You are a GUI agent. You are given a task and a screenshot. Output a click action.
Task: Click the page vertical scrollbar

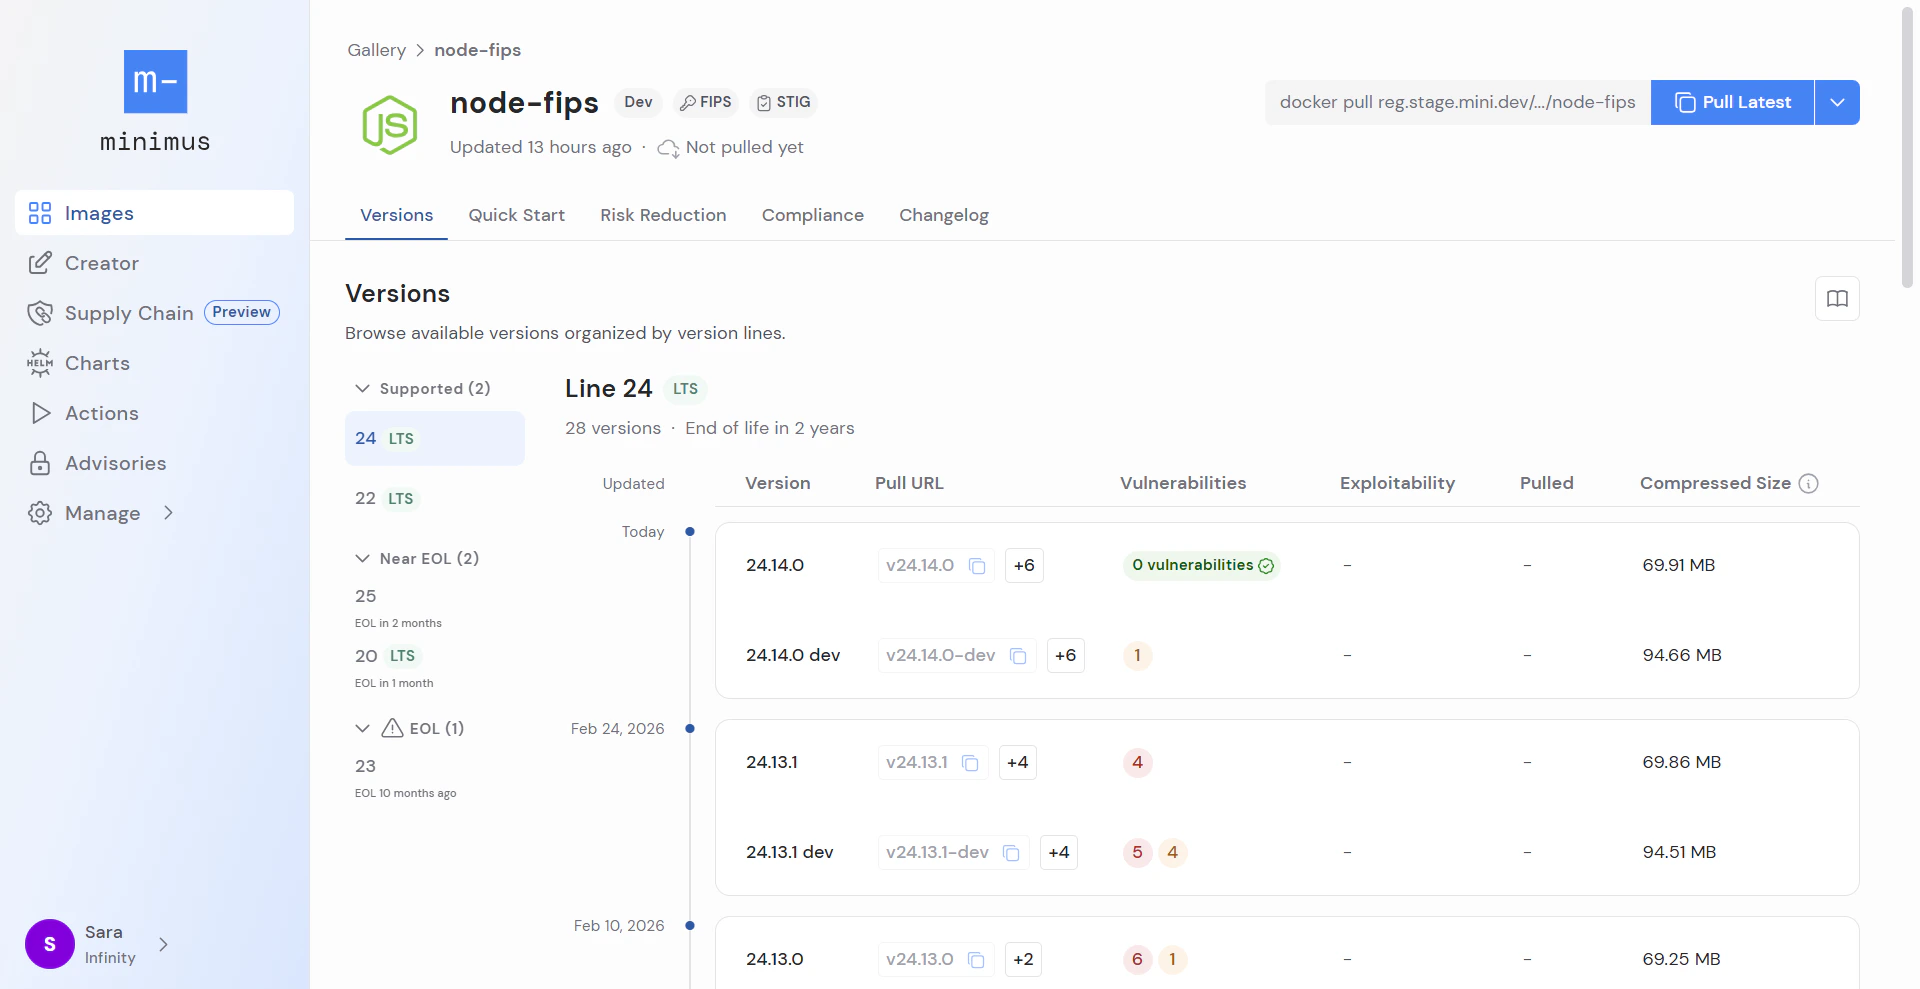1907,148
